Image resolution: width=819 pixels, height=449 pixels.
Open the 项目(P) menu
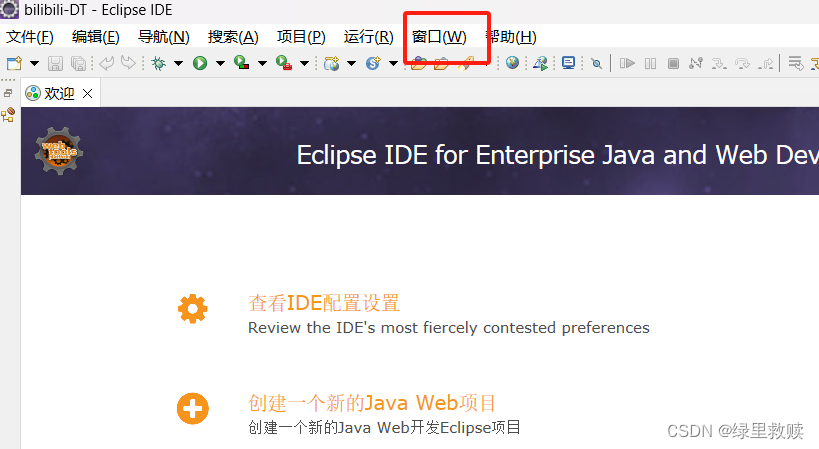[301, 37]
